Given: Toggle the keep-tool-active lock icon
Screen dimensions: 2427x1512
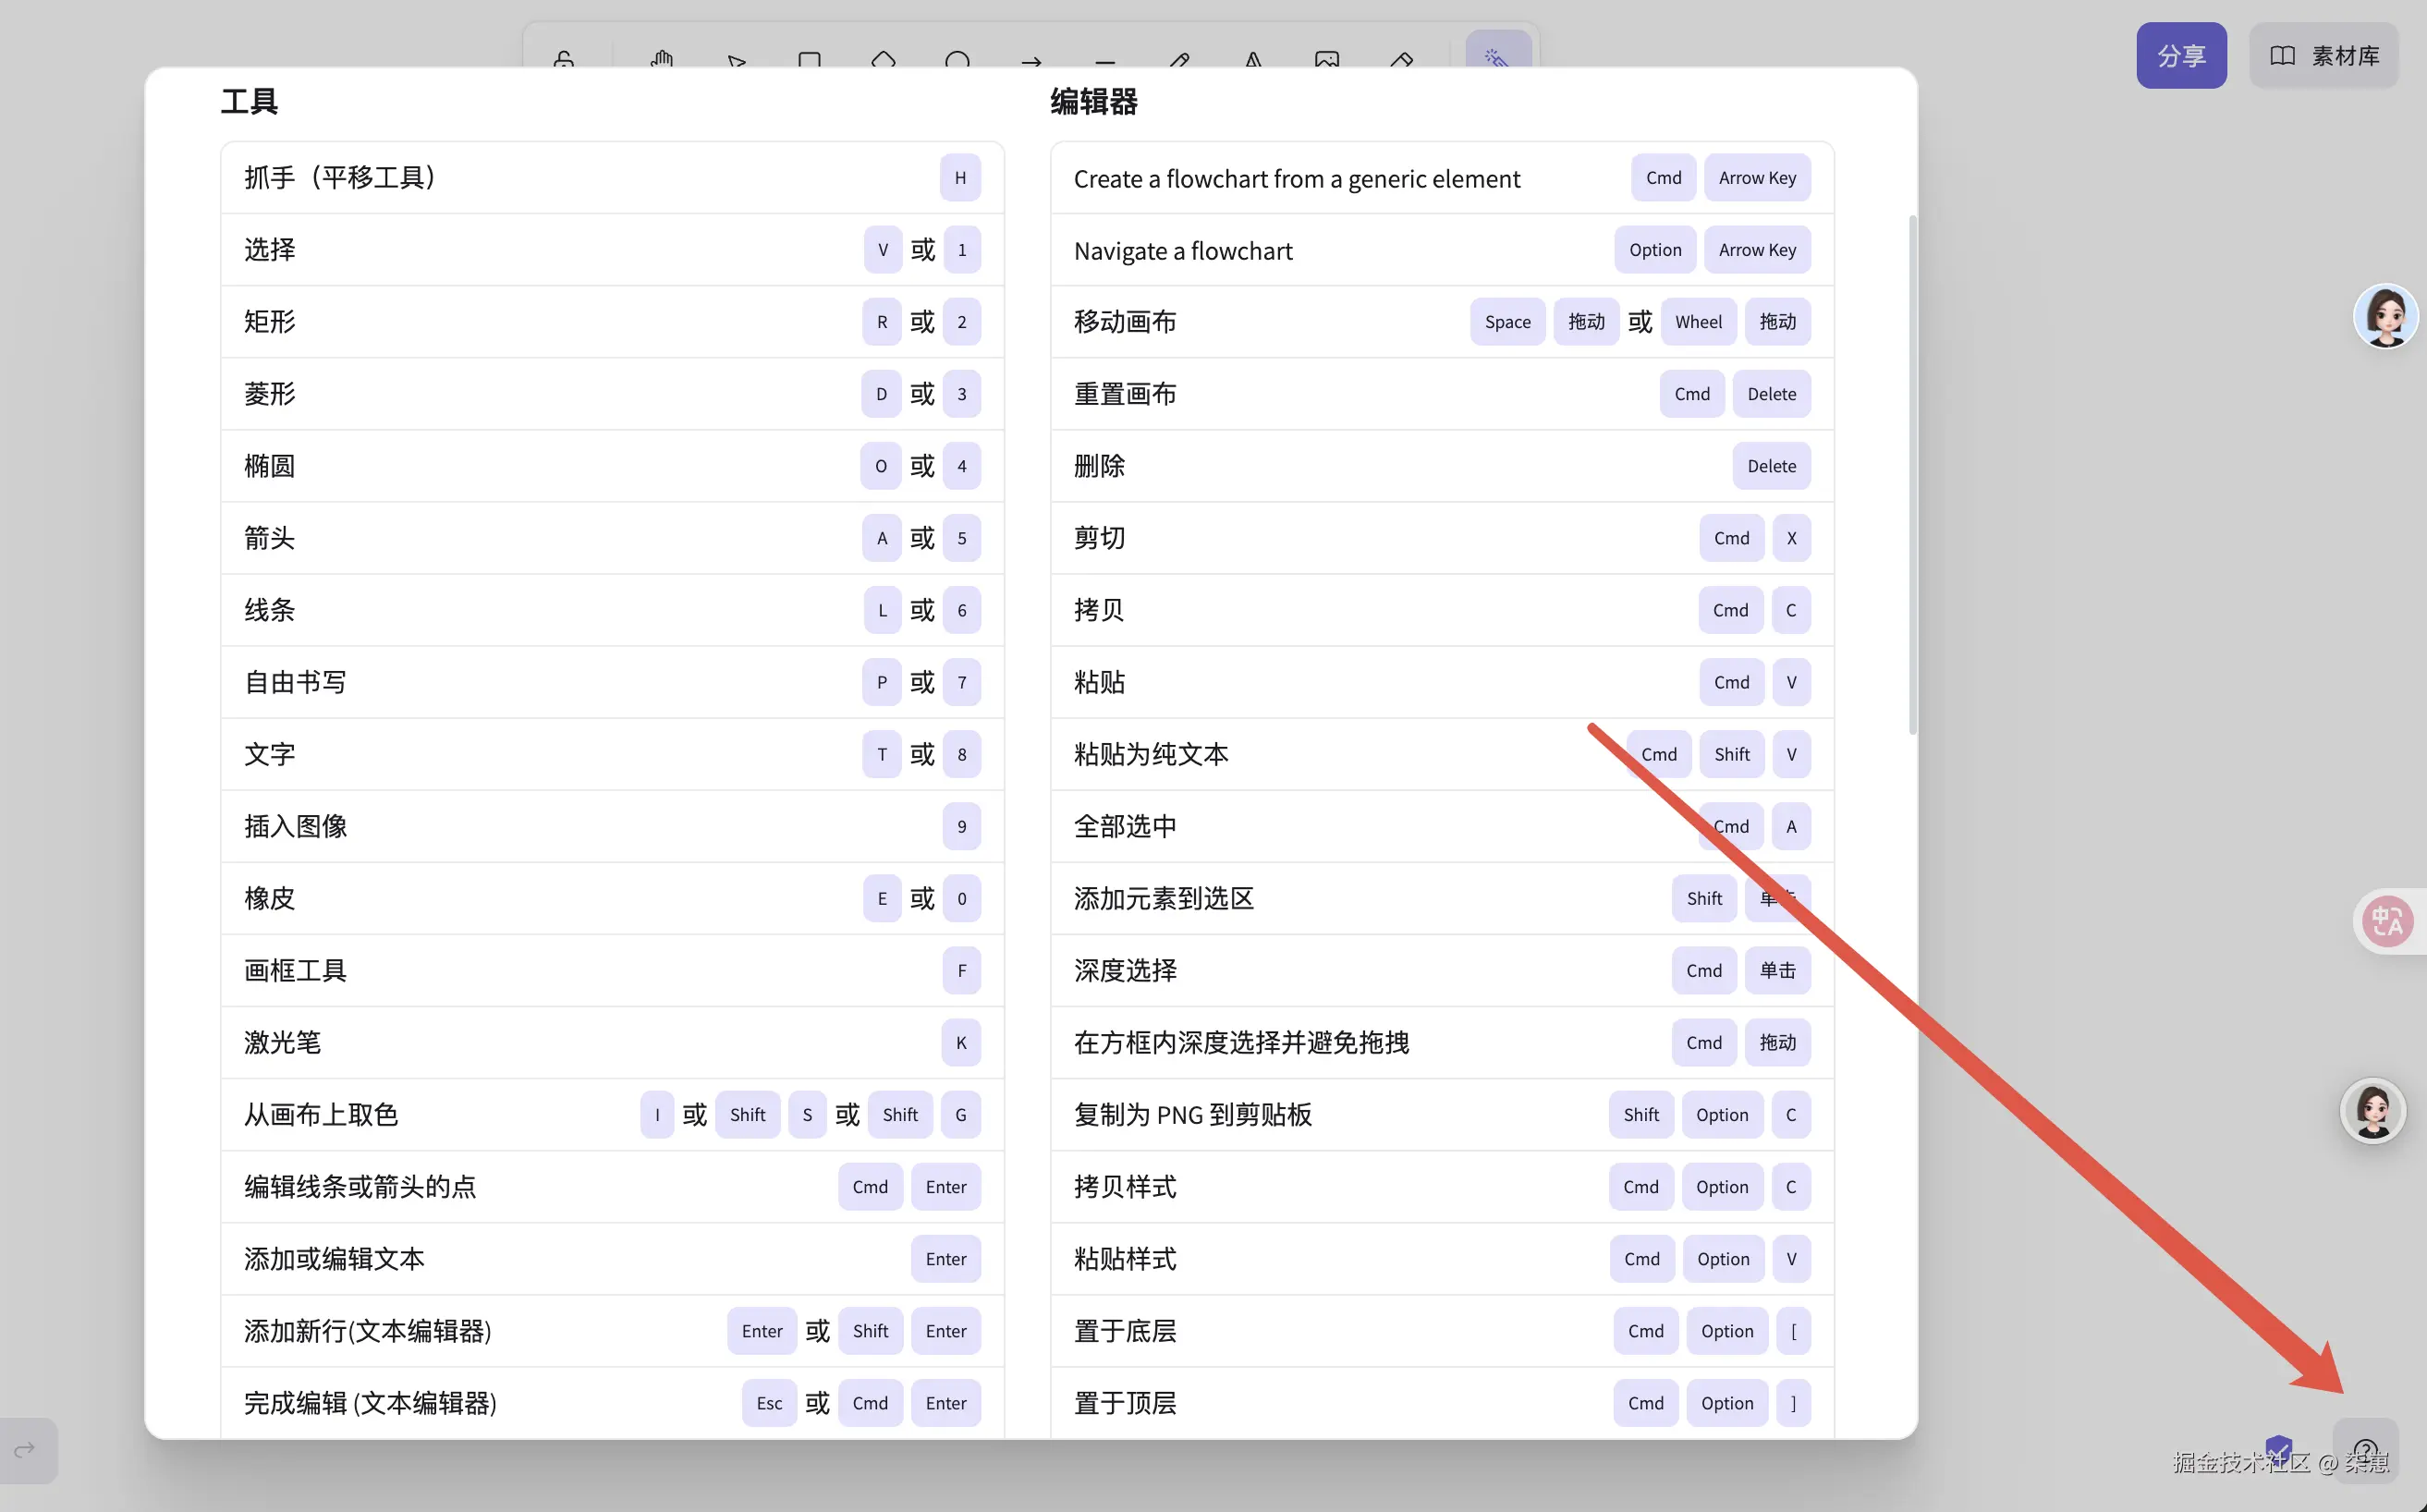Looking at the screenshot, I should point(564,60).
